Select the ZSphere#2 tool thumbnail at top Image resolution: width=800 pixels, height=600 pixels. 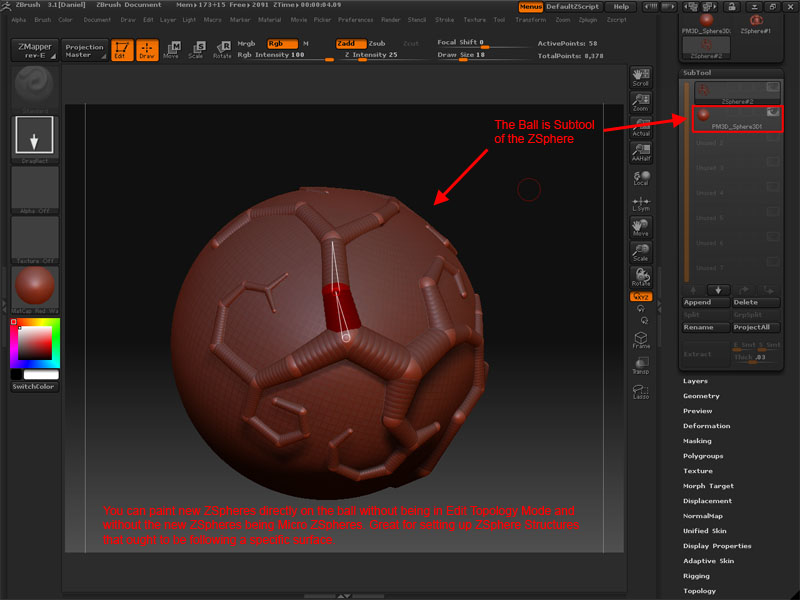tap(706, 48)
